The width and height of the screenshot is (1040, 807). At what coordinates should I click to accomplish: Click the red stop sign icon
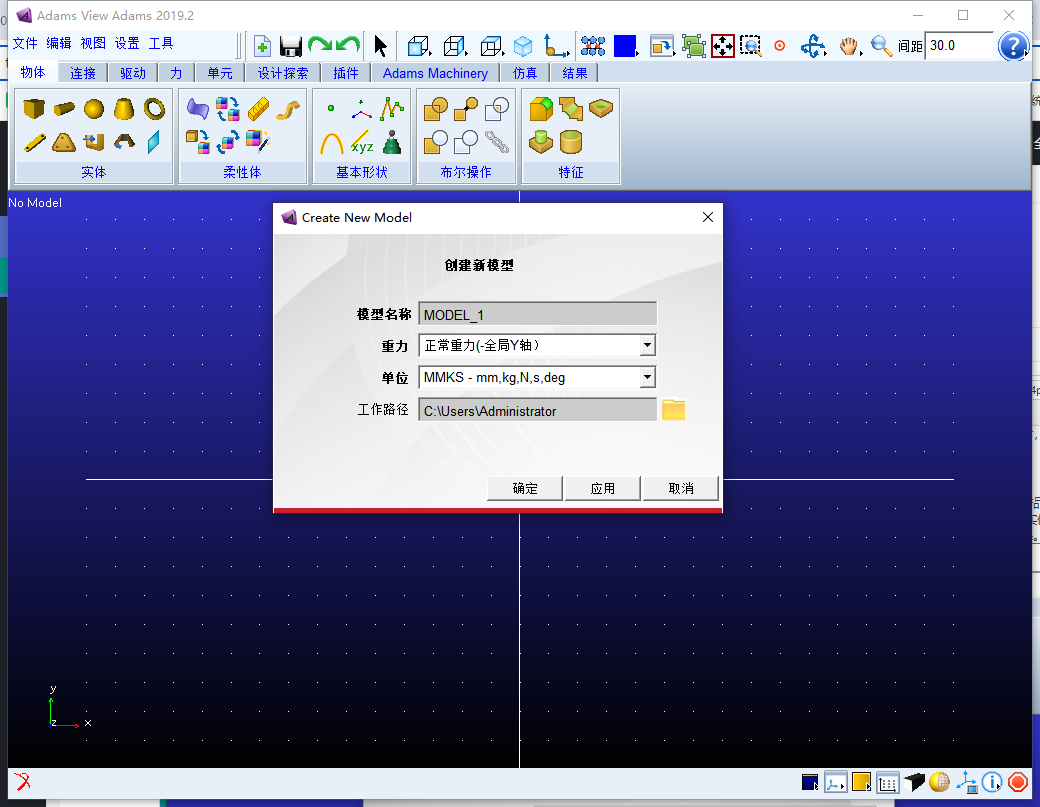(x=1017, y=783)
